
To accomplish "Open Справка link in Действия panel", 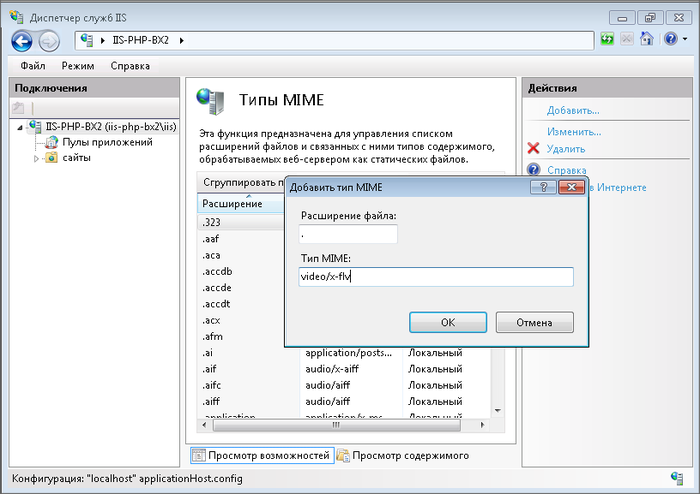I will pyautogui.click(x=567, y=170).
